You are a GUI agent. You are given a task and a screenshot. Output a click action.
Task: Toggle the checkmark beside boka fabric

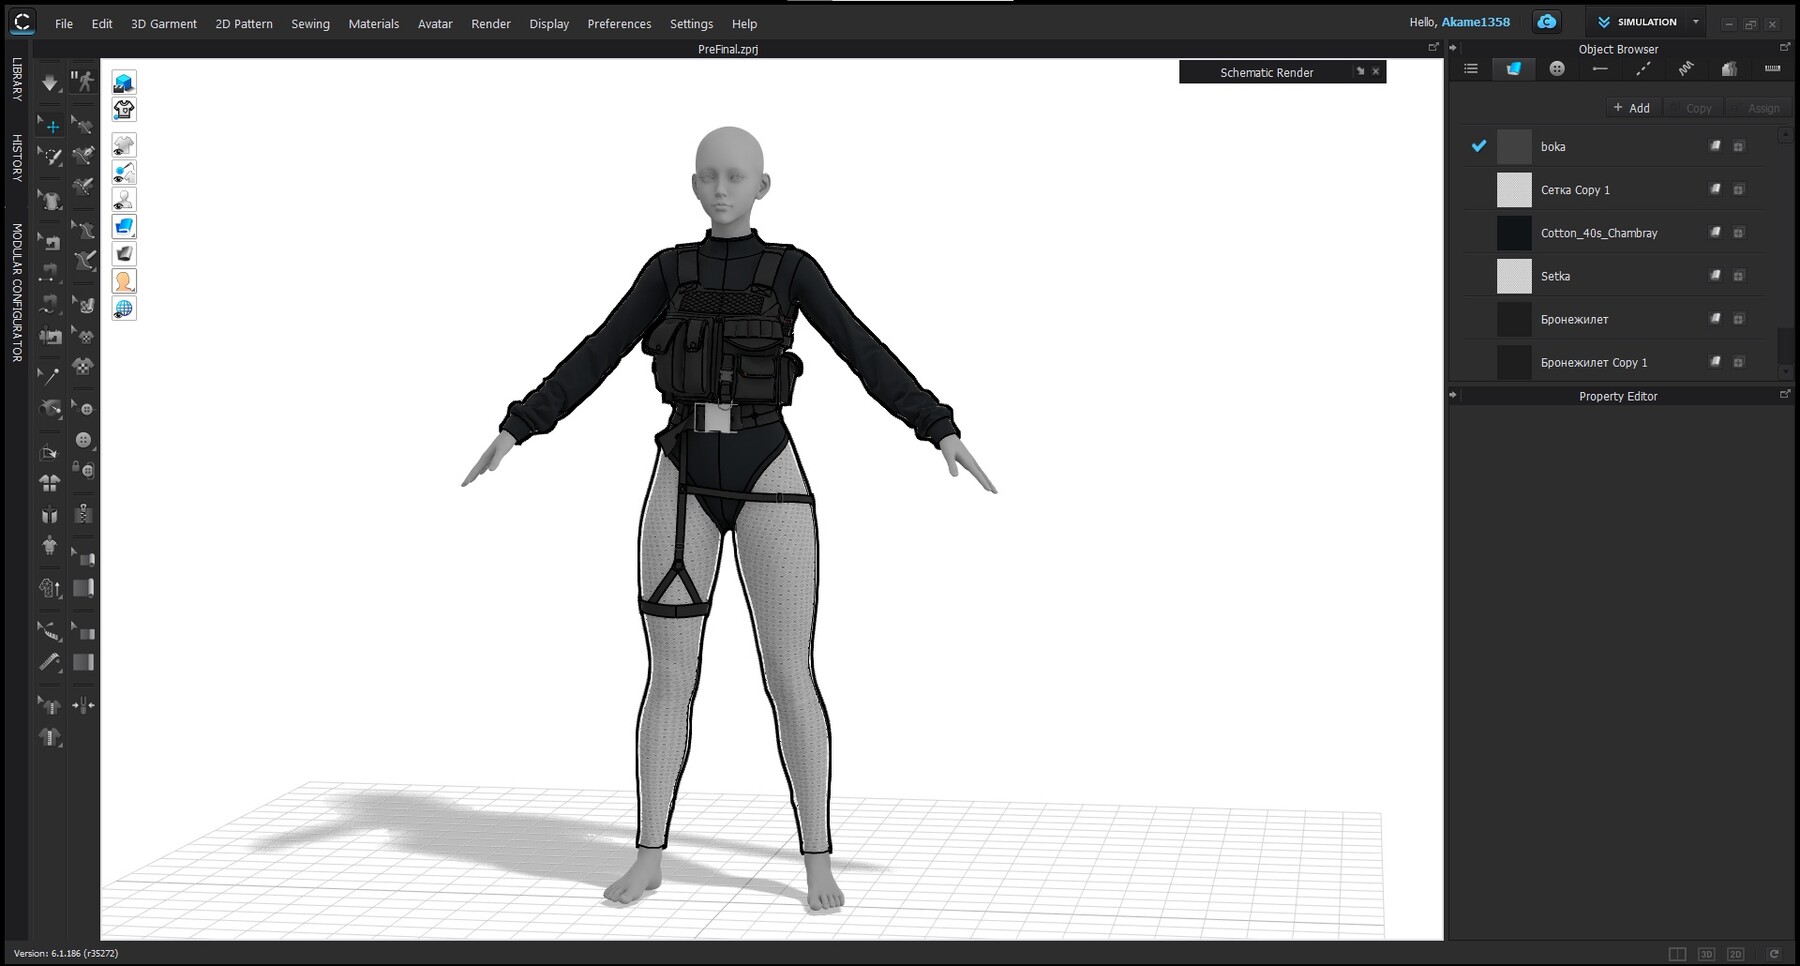(x=1478, y=146)
